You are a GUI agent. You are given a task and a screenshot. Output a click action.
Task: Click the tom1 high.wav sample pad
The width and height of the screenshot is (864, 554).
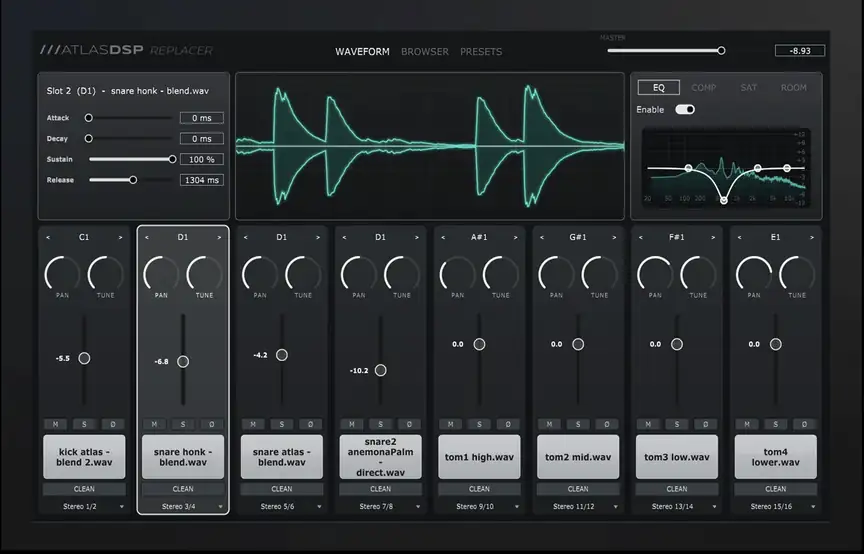(479, 457)
